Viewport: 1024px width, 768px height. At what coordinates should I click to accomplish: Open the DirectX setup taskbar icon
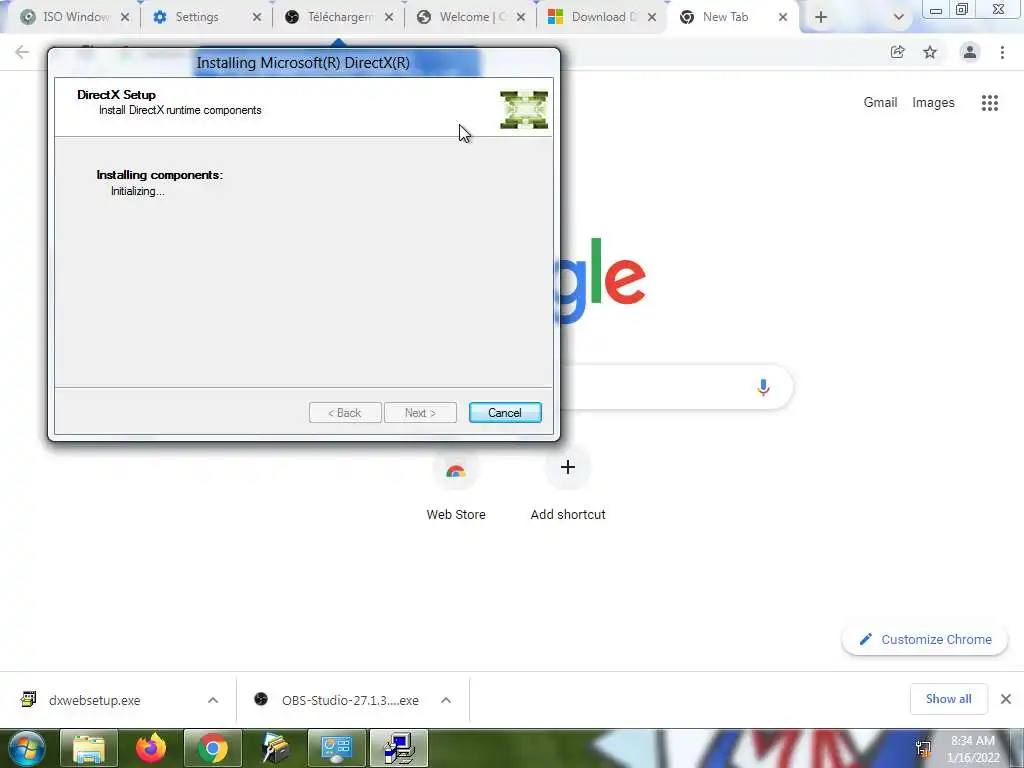399,748
